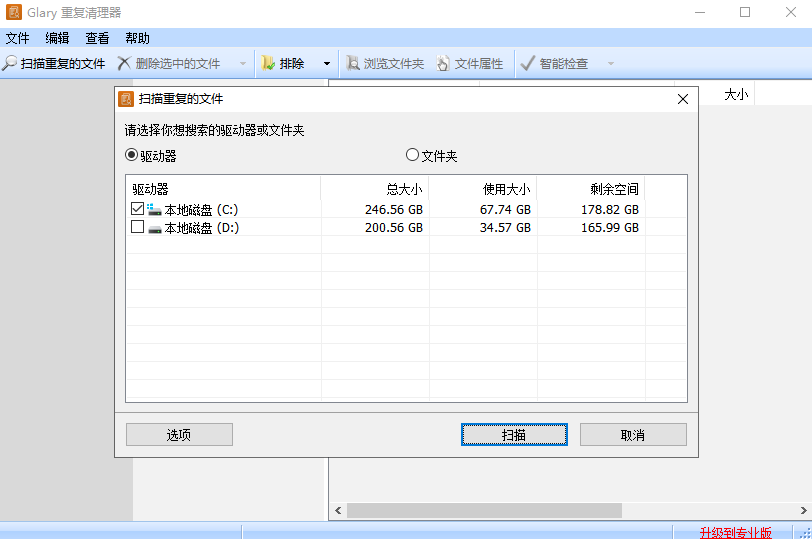Click the D: drive disk icon

[x=154, y=228]
